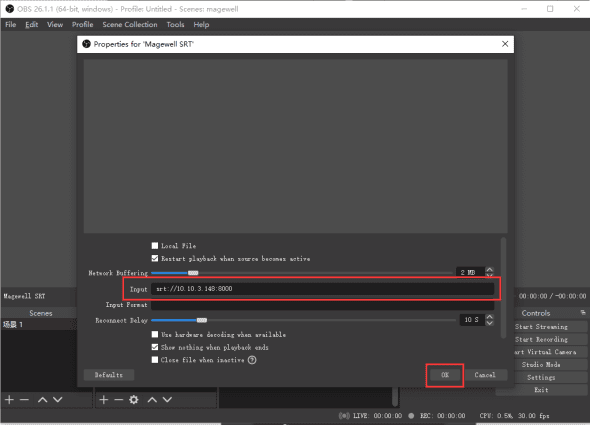Add a new scene with plus icon
The width and height of the screenshot is (590, 425).
point(9,399)
